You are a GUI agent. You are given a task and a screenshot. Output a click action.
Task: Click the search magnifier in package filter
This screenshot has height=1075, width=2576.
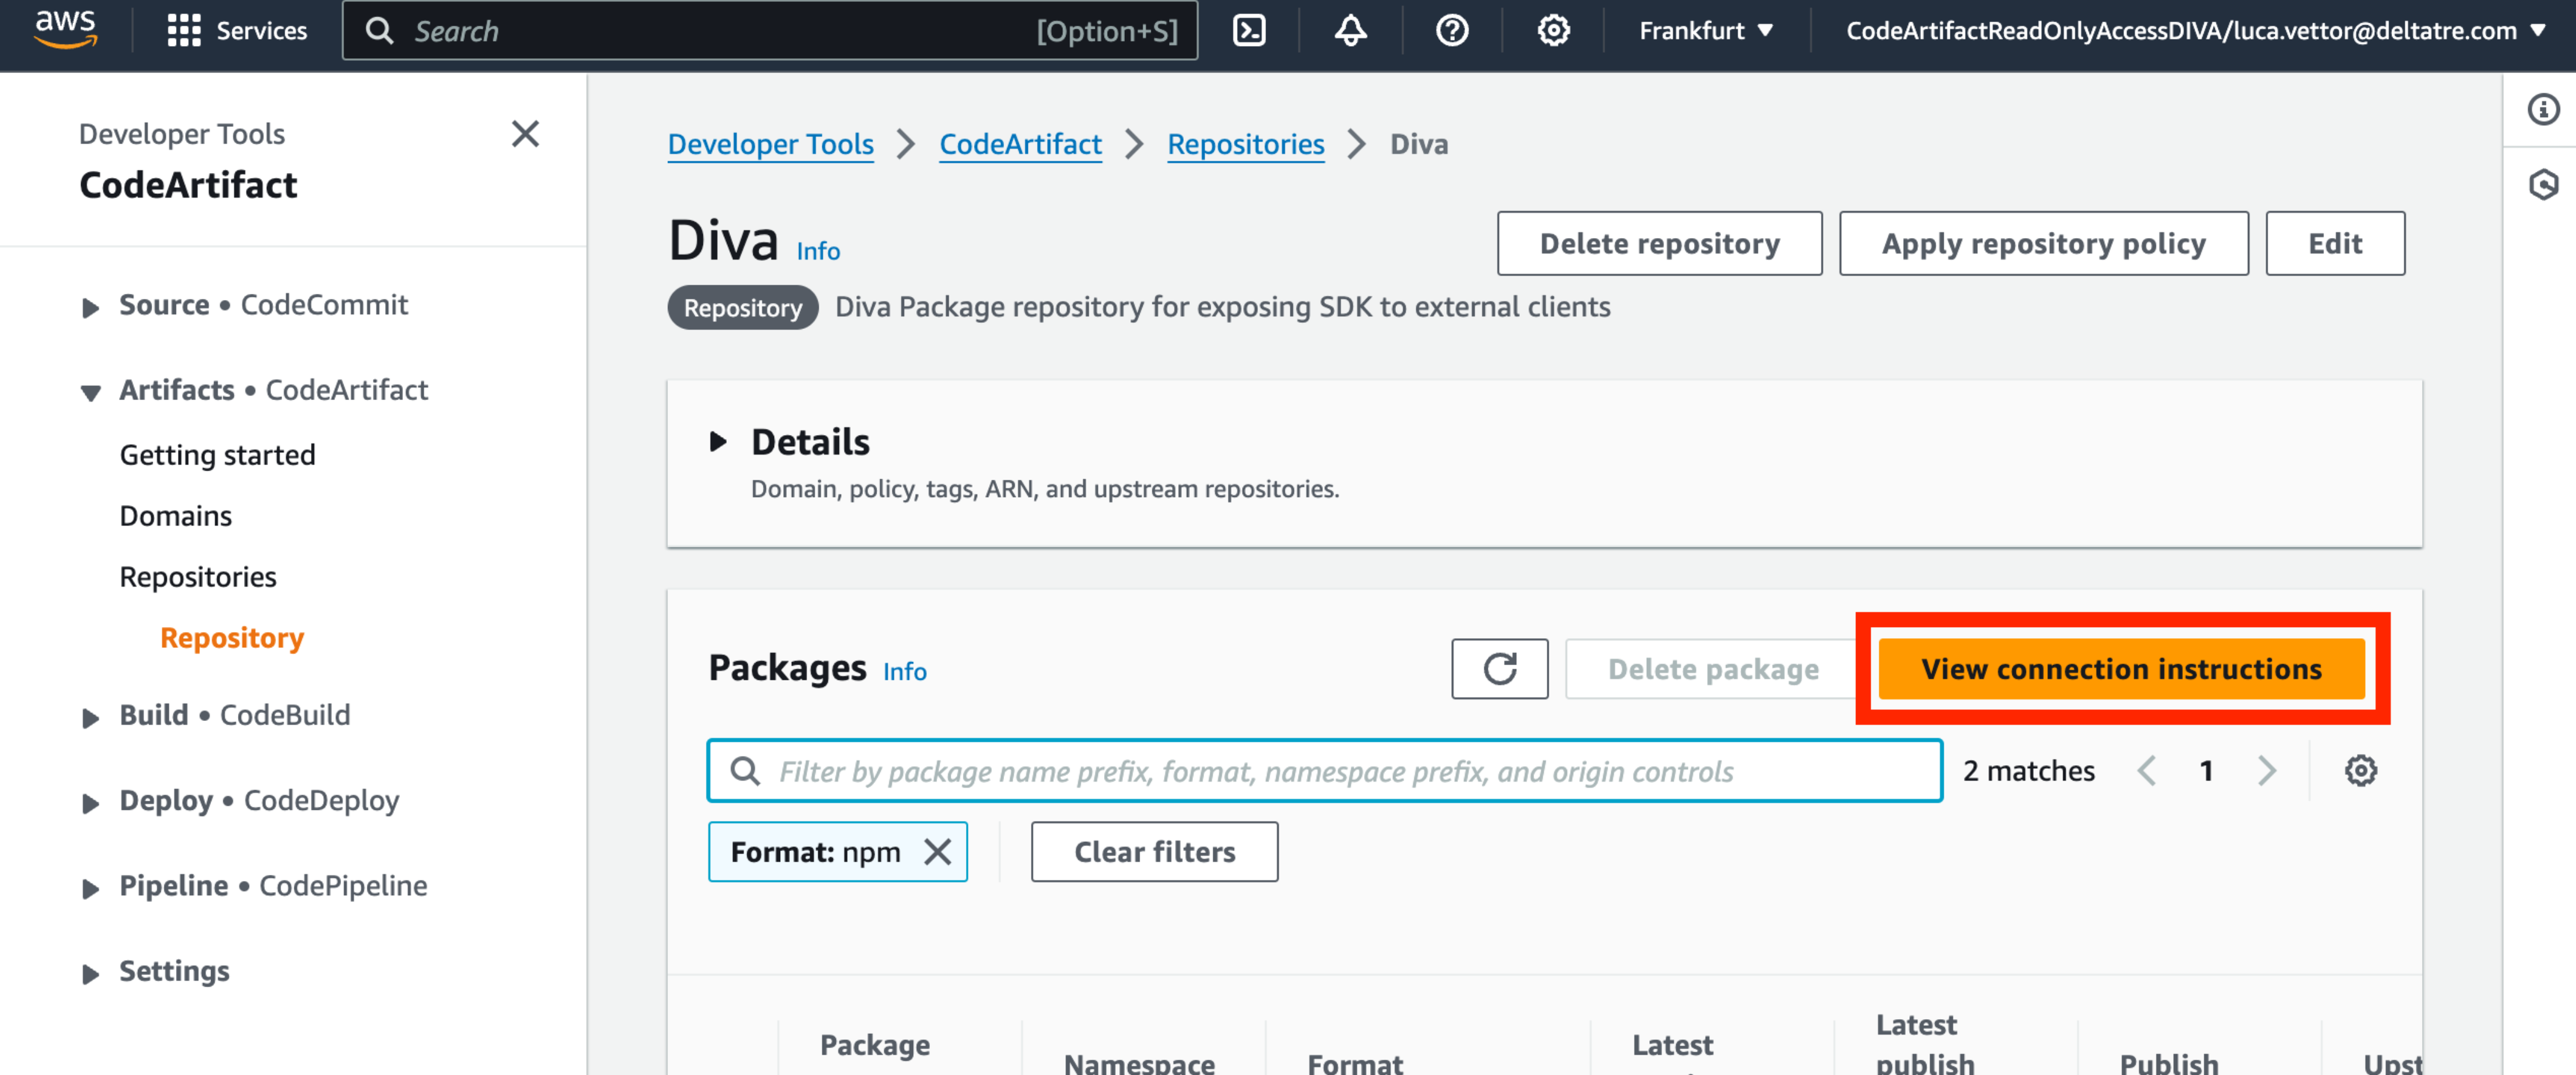click(745, 771)
